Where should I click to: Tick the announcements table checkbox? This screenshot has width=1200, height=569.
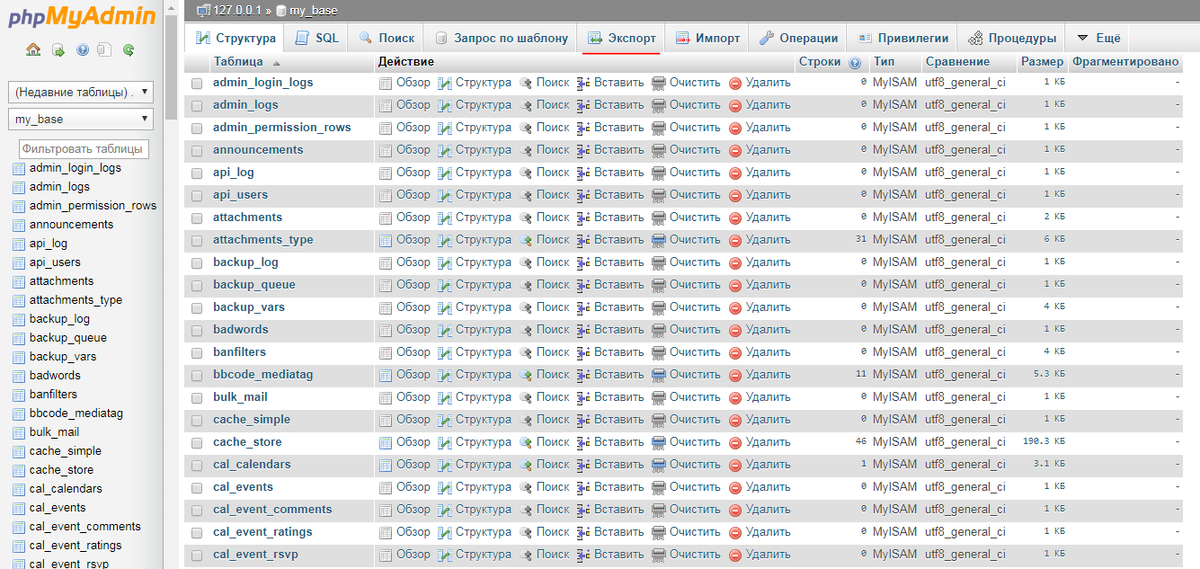[196, 150]
